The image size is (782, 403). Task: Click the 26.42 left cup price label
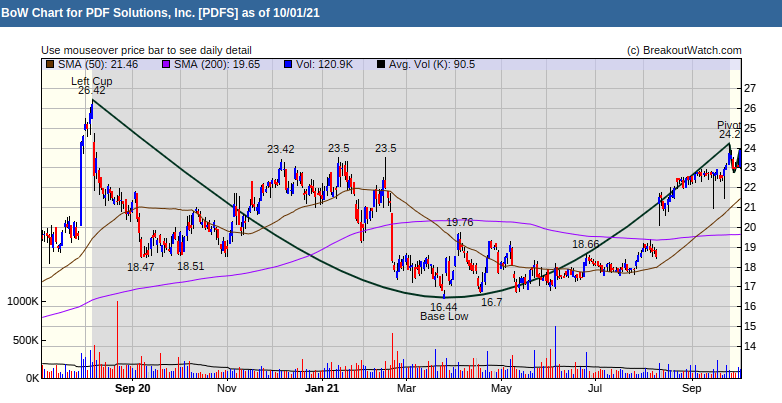click(x=92, y=91)
